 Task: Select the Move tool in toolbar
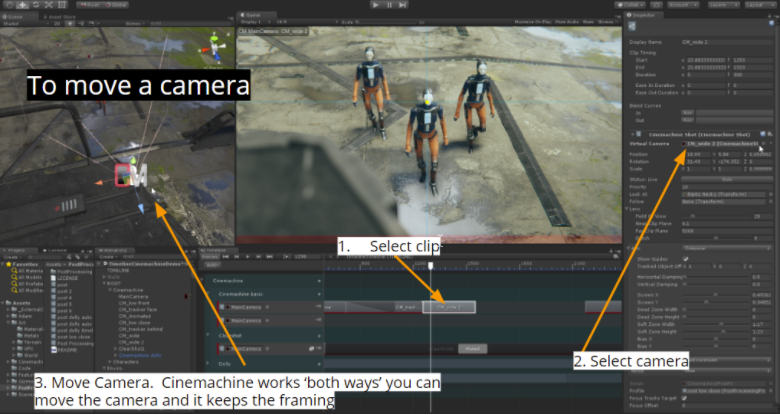tap(21, 5)
